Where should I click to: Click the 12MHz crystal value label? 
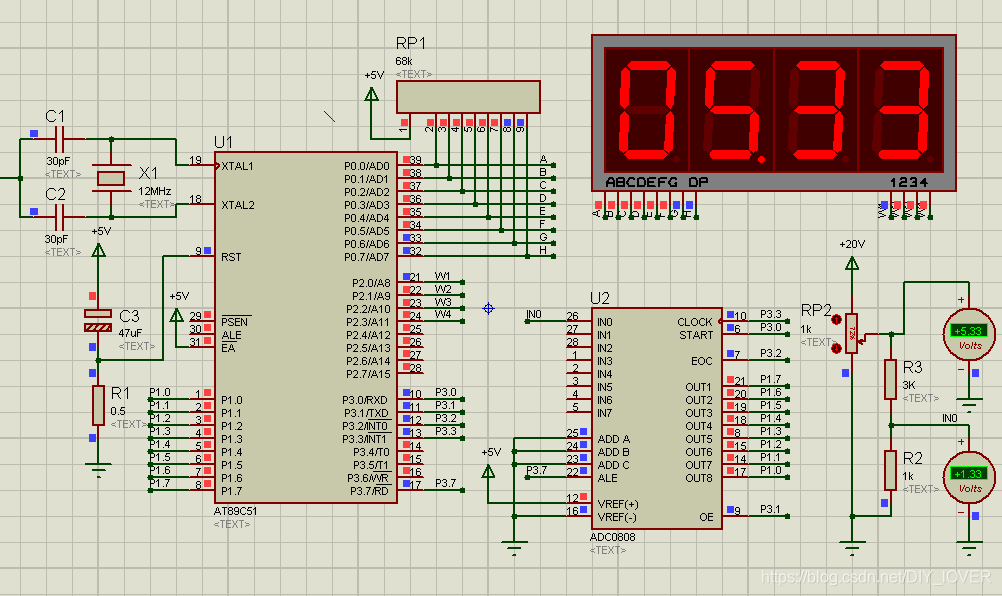point(155,191)
